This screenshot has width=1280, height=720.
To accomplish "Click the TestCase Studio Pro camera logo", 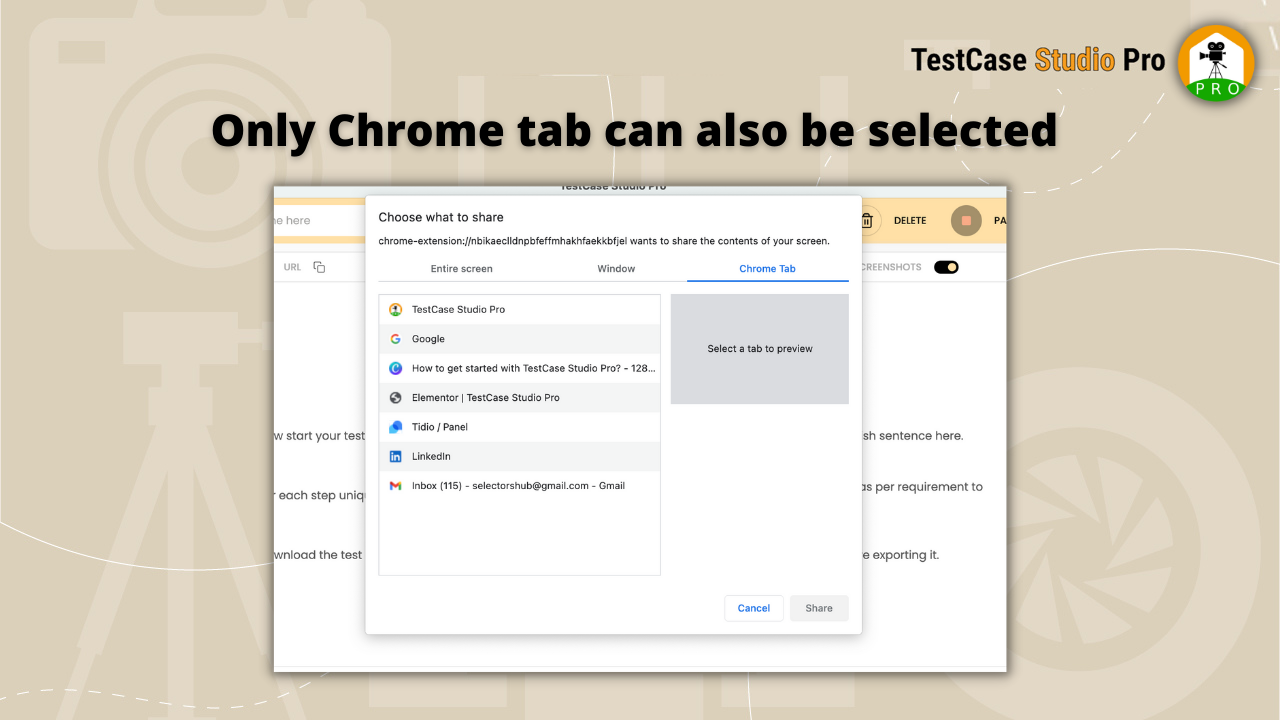I will [1216, 62].
